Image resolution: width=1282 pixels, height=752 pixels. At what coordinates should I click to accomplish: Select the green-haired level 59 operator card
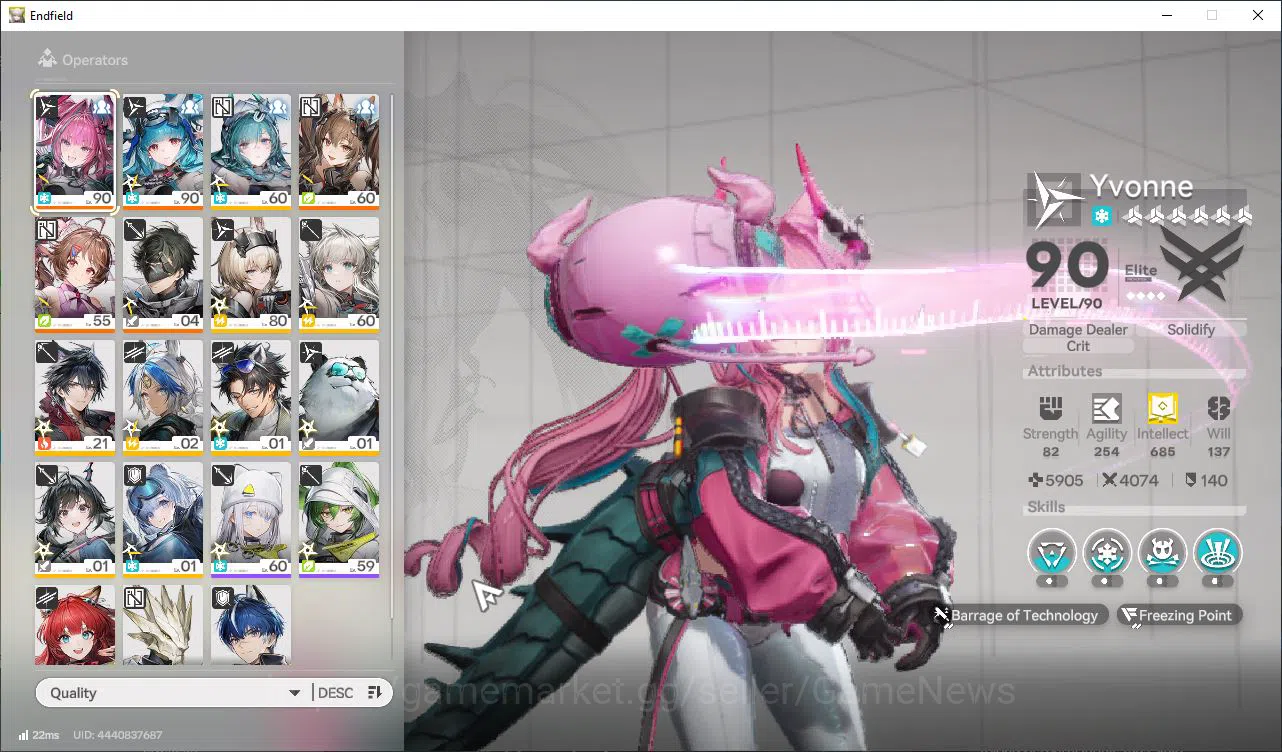339,520
